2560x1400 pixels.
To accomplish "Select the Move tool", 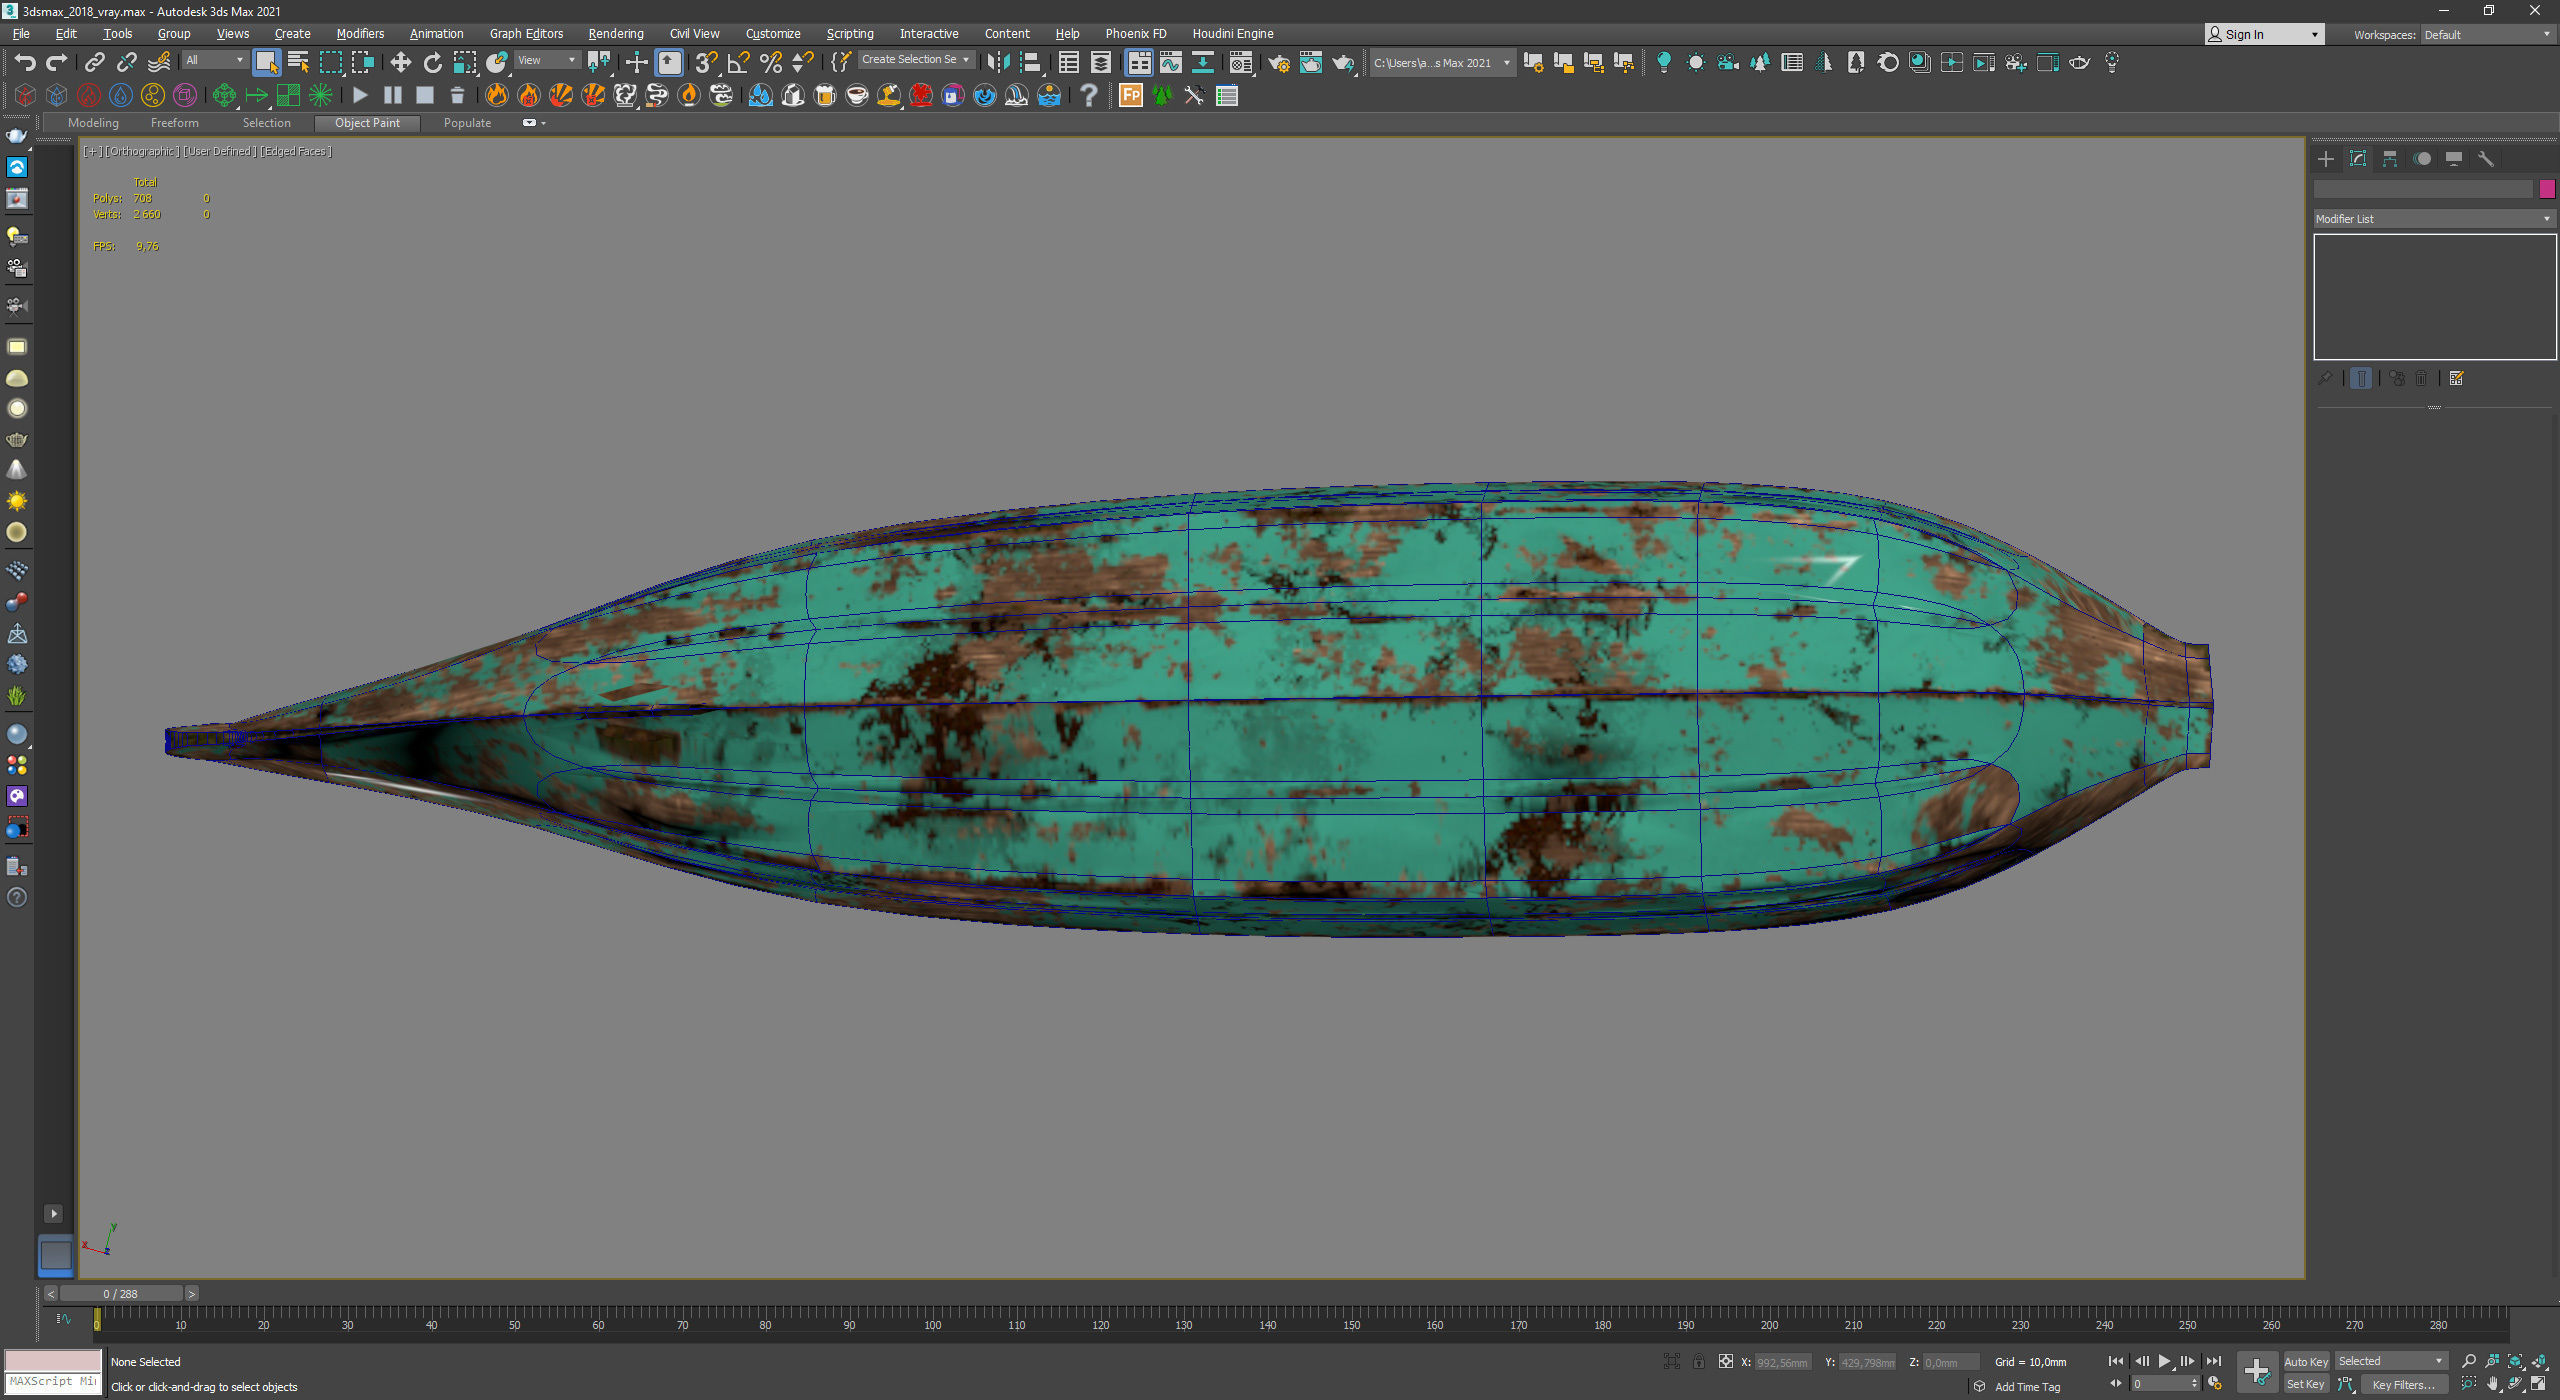I will [x=400, y=63].
